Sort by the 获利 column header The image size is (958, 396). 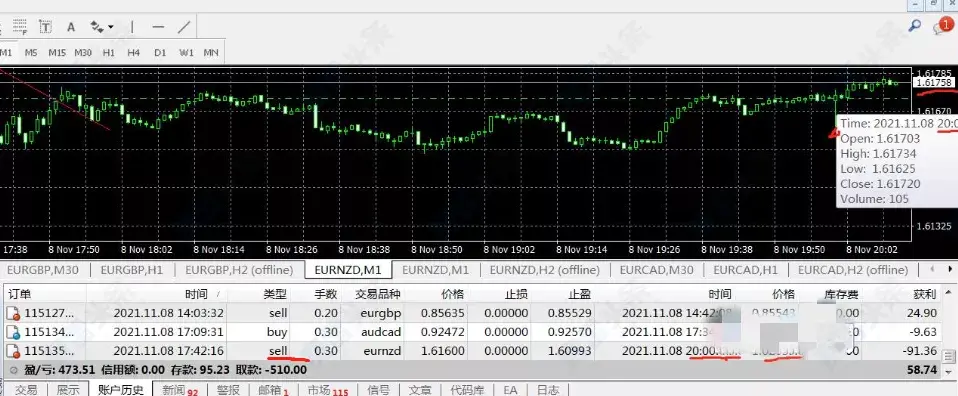coord(925,295)
